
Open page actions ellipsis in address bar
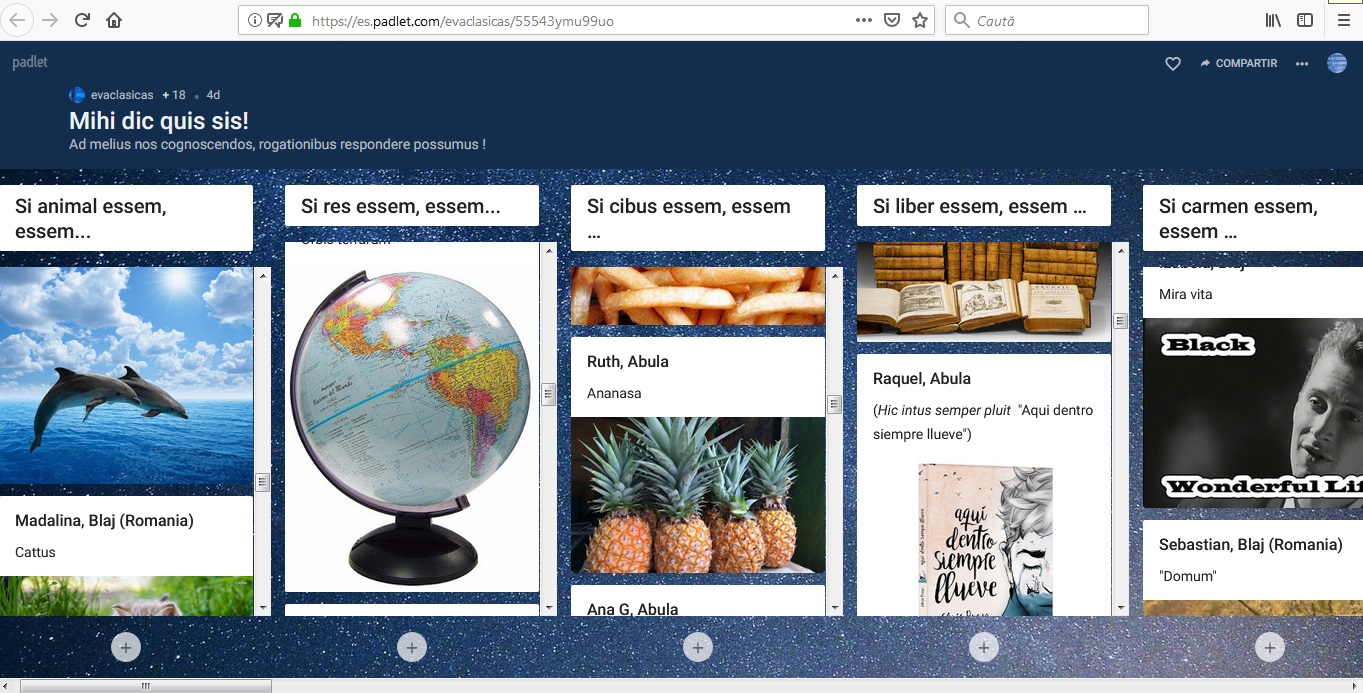pos(863,20)
